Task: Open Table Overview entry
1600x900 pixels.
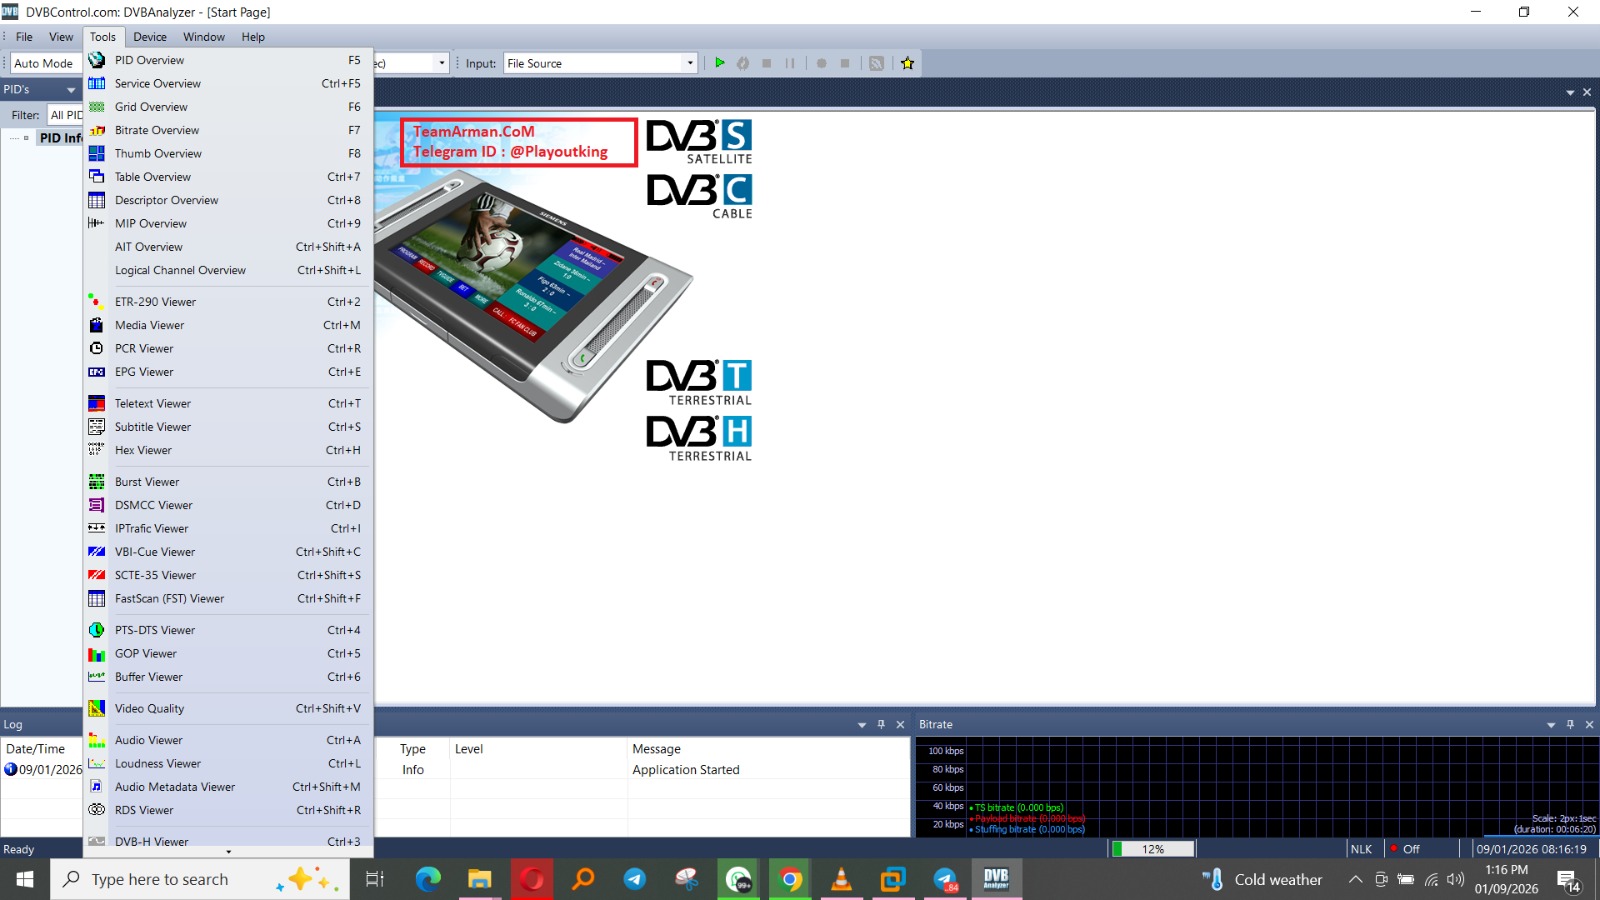Action: (228, 177)
